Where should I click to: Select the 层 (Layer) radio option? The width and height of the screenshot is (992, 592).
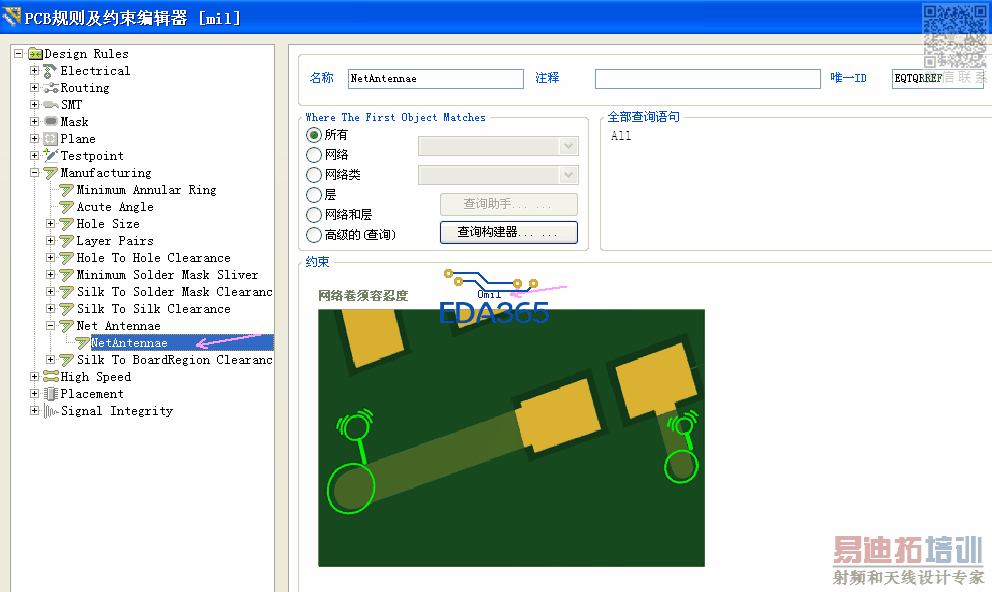tap(314, 195)
